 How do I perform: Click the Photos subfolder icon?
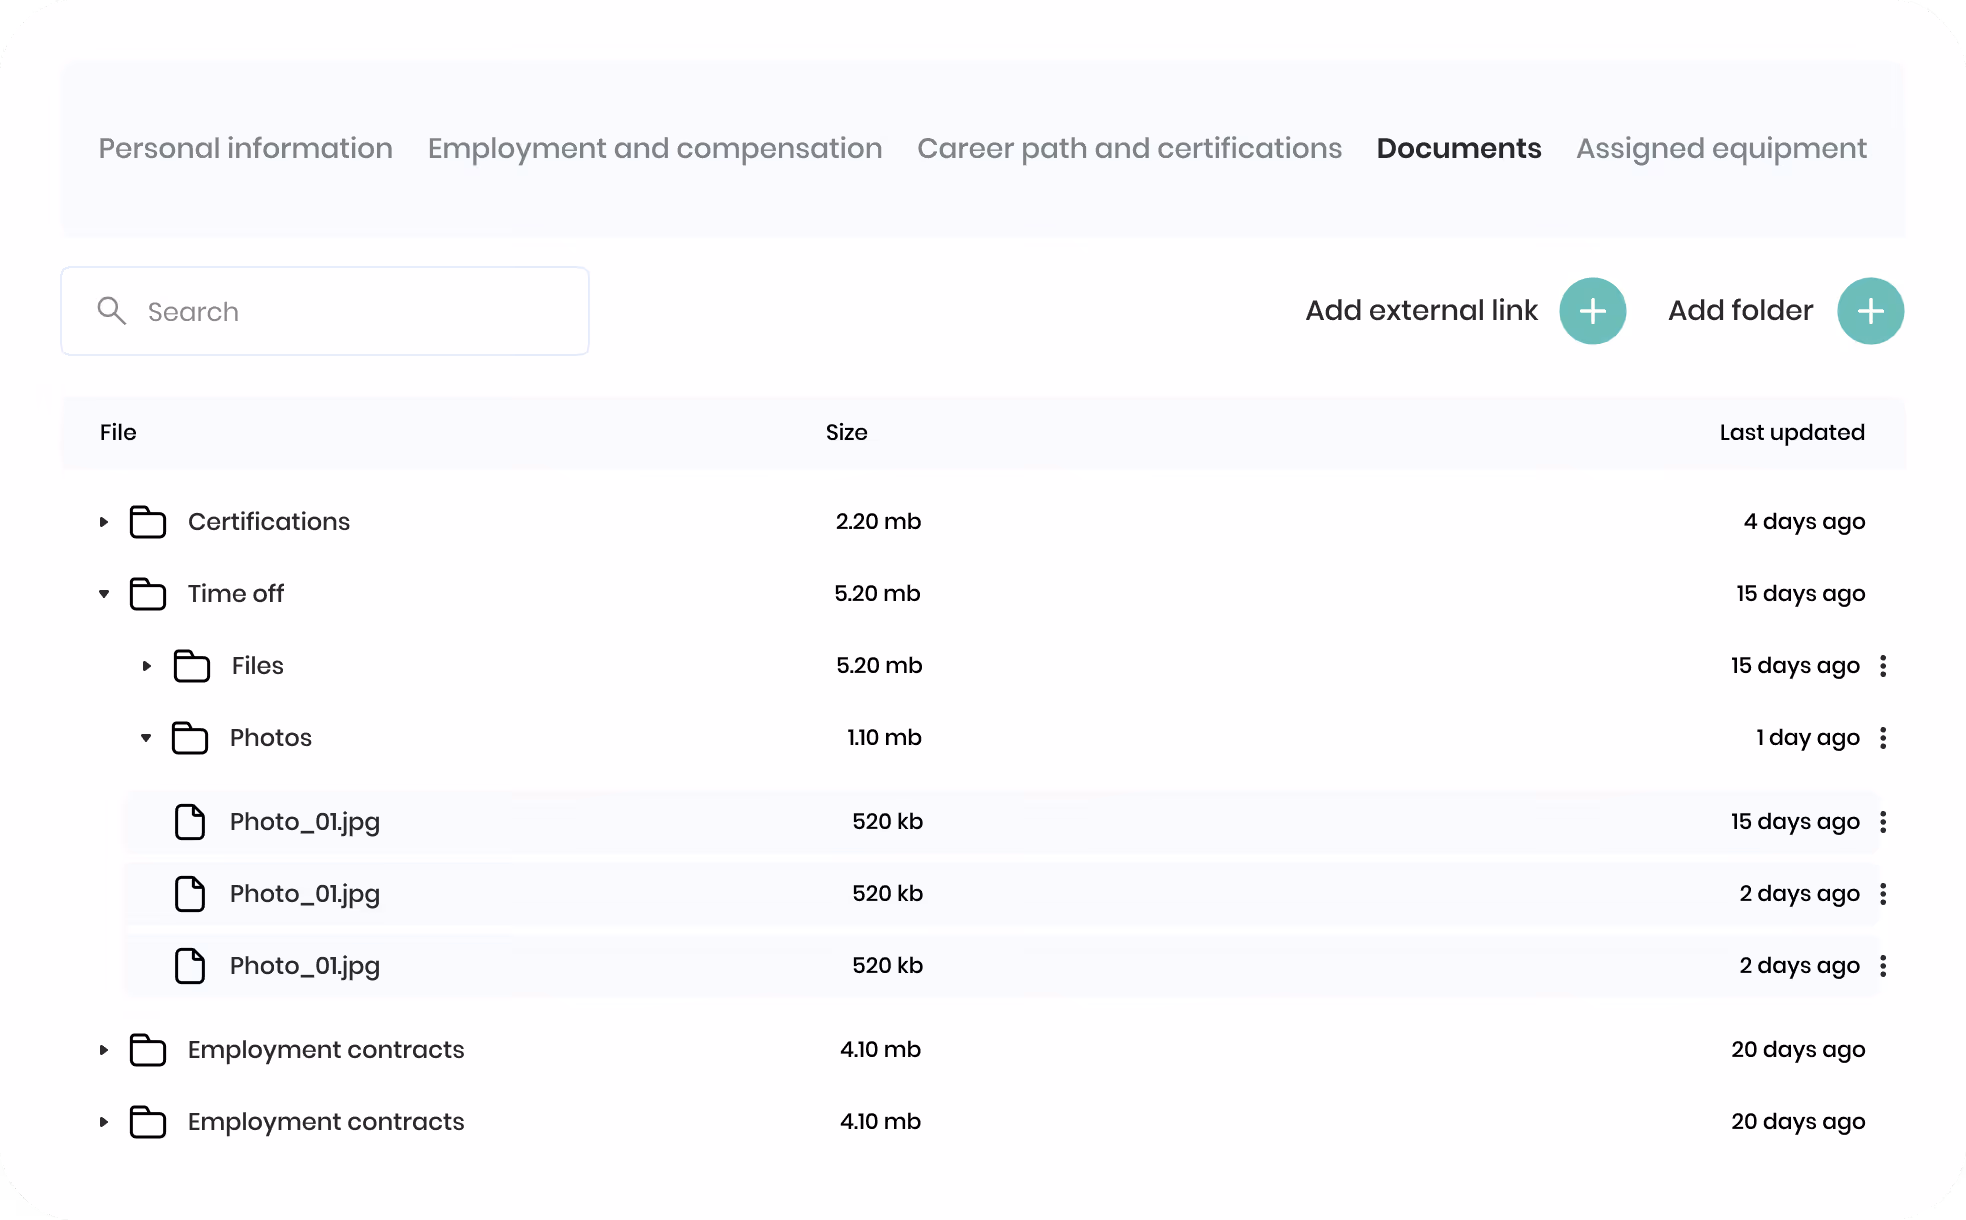pos(190,738)
